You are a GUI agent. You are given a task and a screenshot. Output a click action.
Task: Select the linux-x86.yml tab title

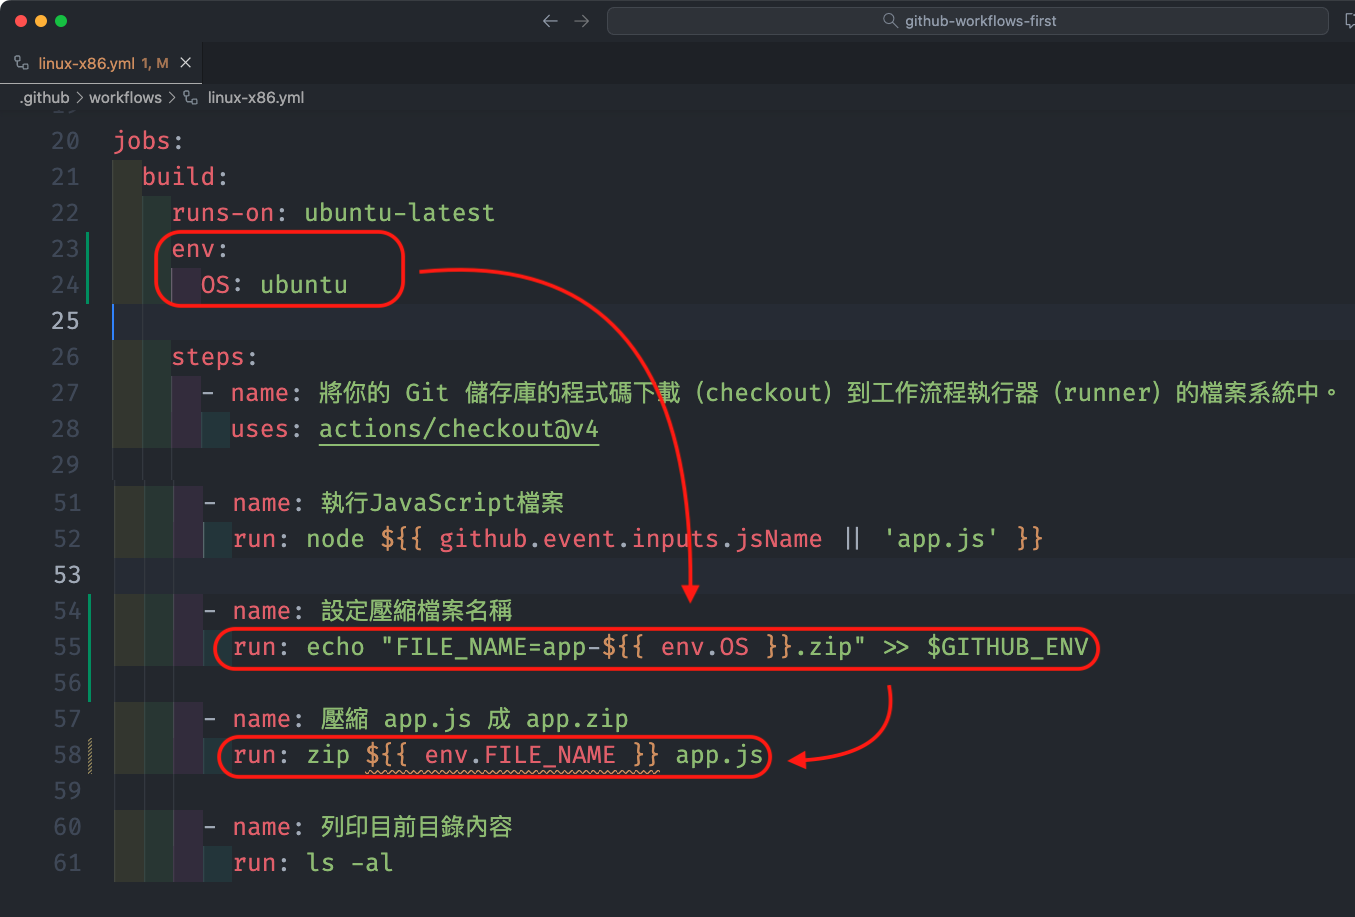click(x=86, y=63)
